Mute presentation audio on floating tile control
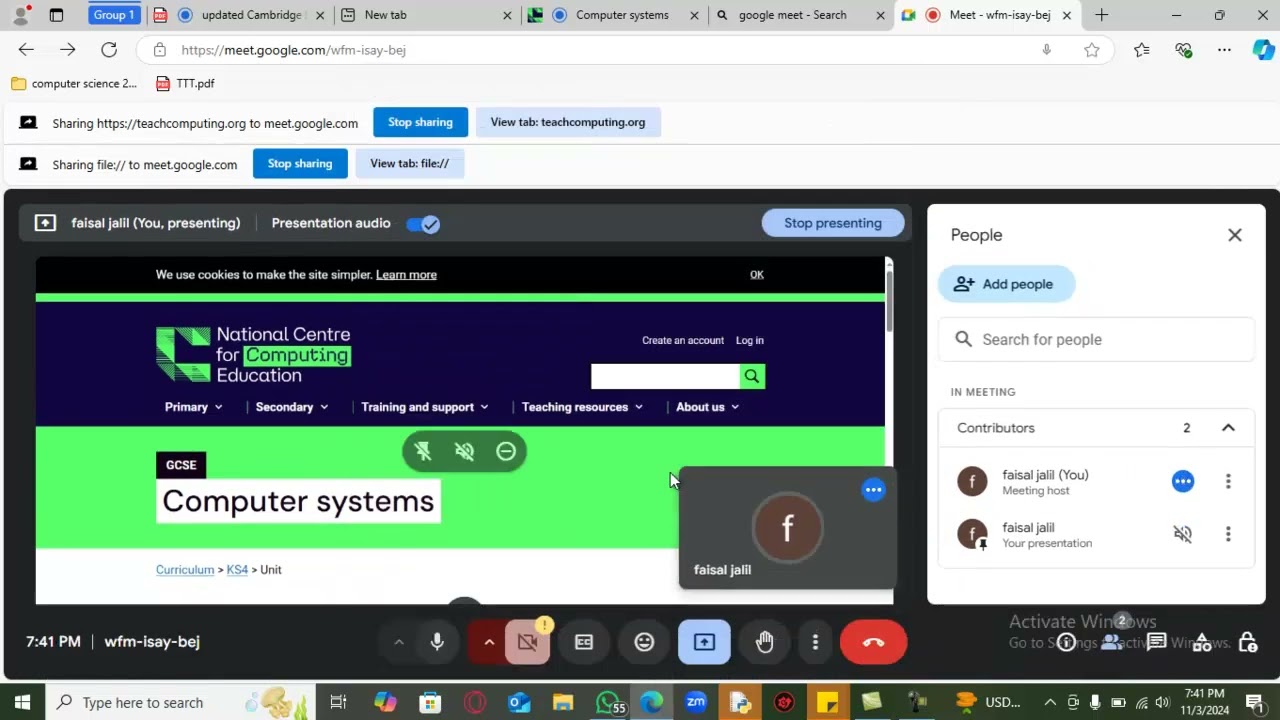1280x720 pixels. pyautogui.click(x=464, y=451)
